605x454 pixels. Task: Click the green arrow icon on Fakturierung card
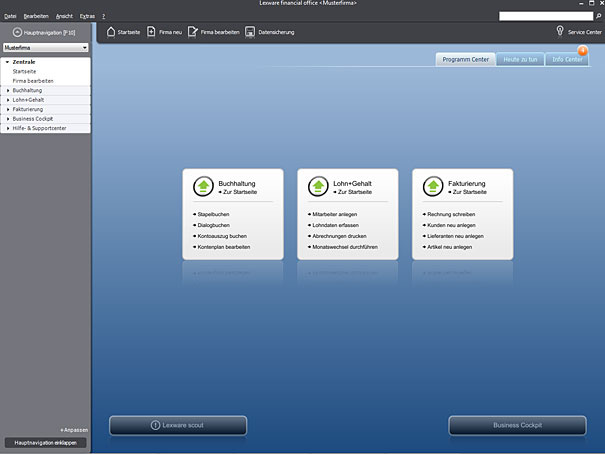pos(433,186)
